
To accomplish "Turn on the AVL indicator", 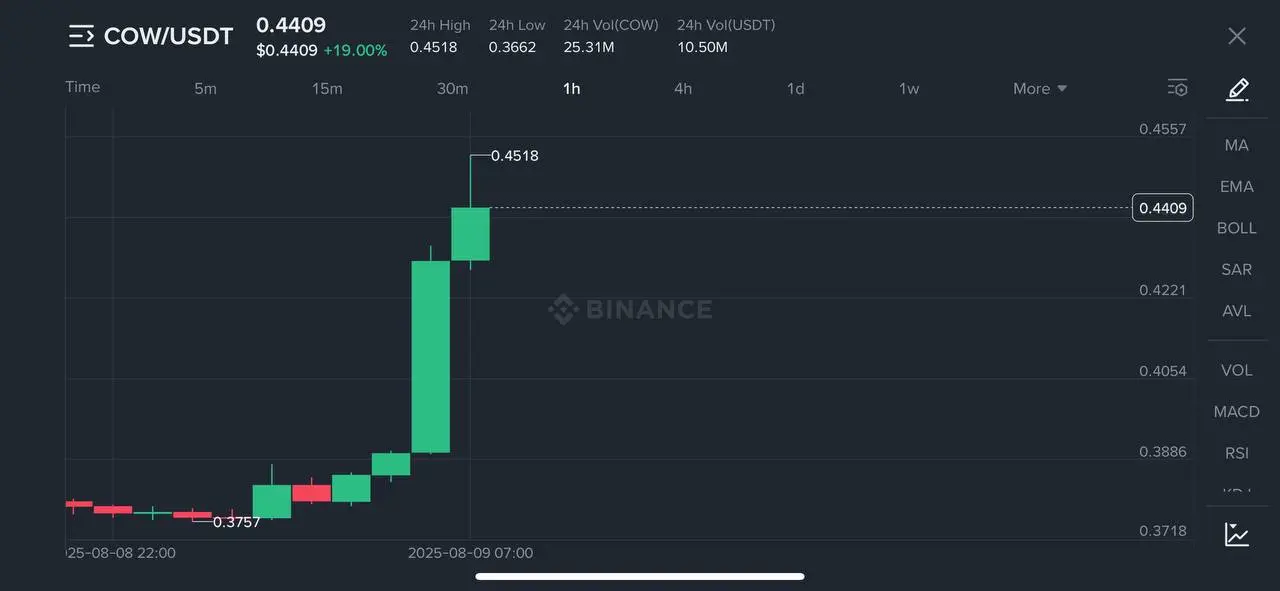I will [1237, 311].
